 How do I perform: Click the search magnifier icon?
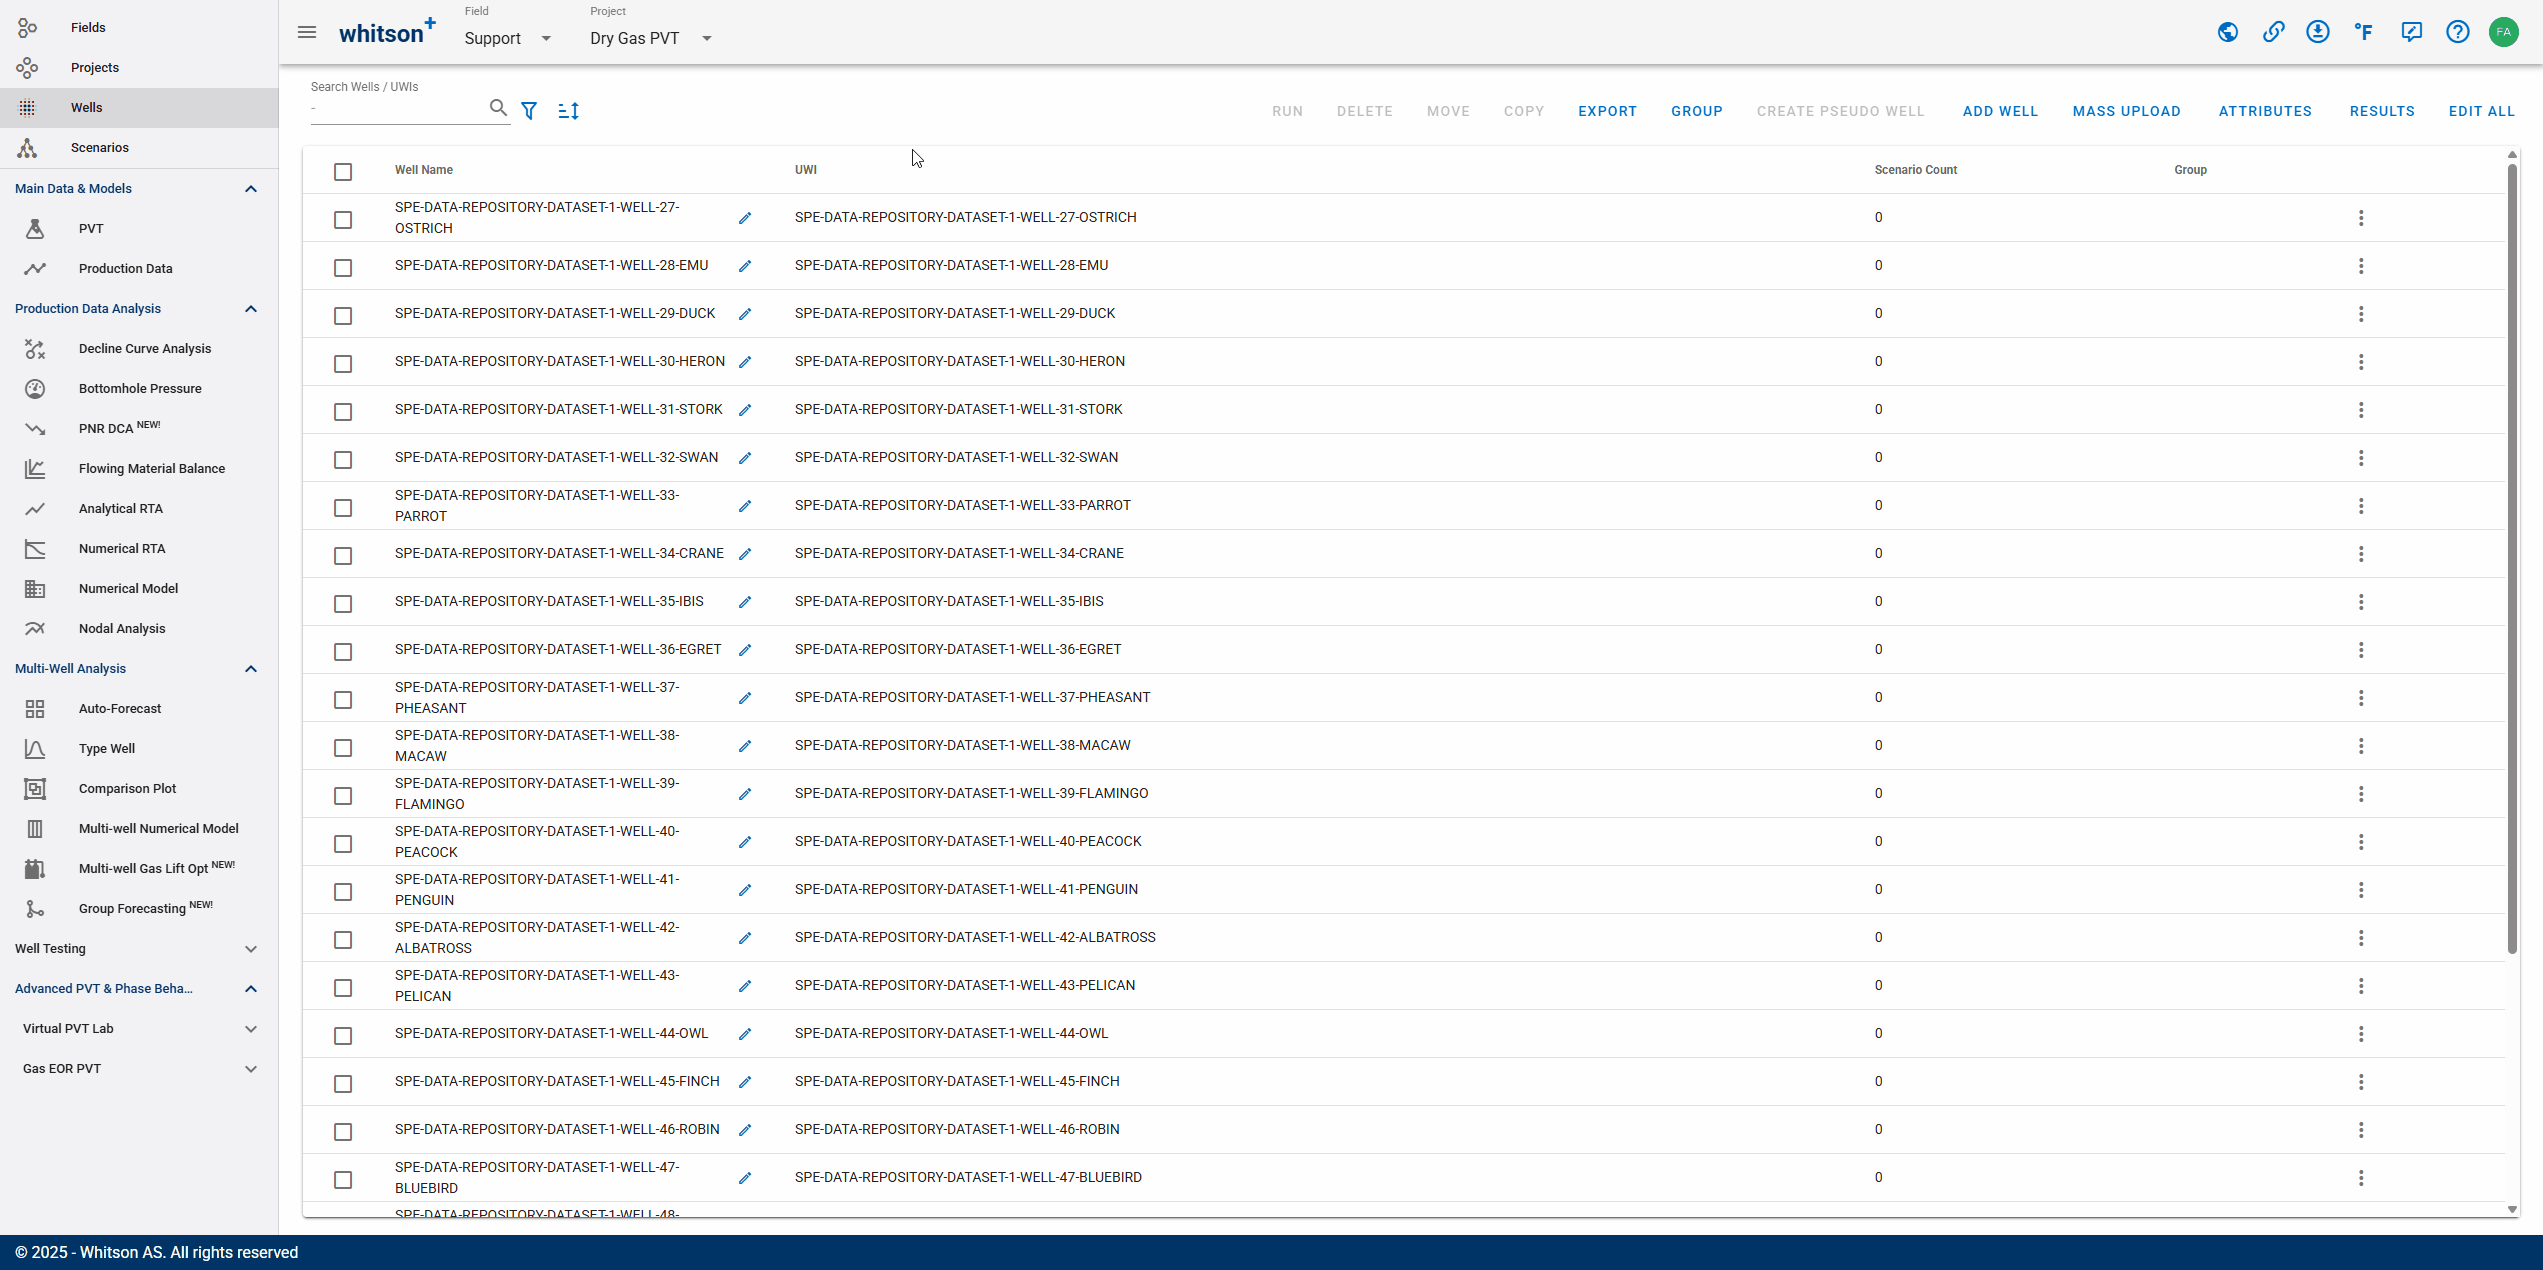pos(498,108)
